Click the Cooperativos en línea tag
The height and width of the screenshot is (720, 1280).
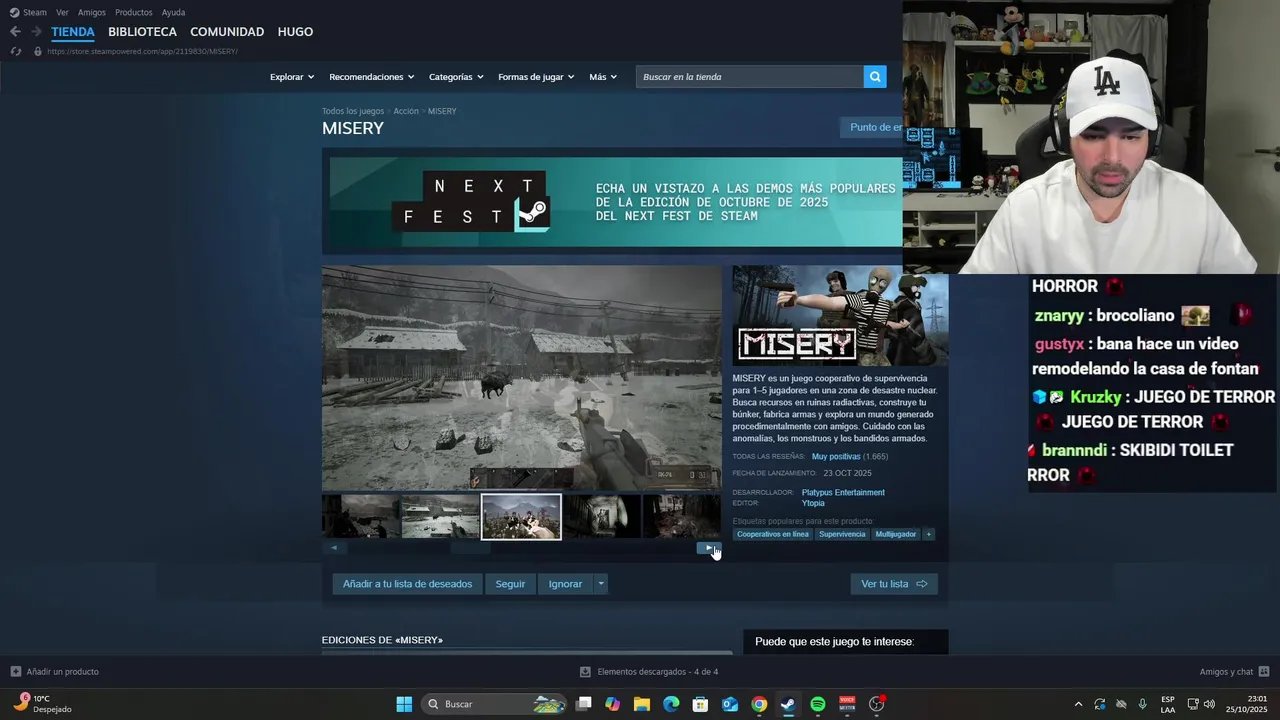(x=773, y=534)
